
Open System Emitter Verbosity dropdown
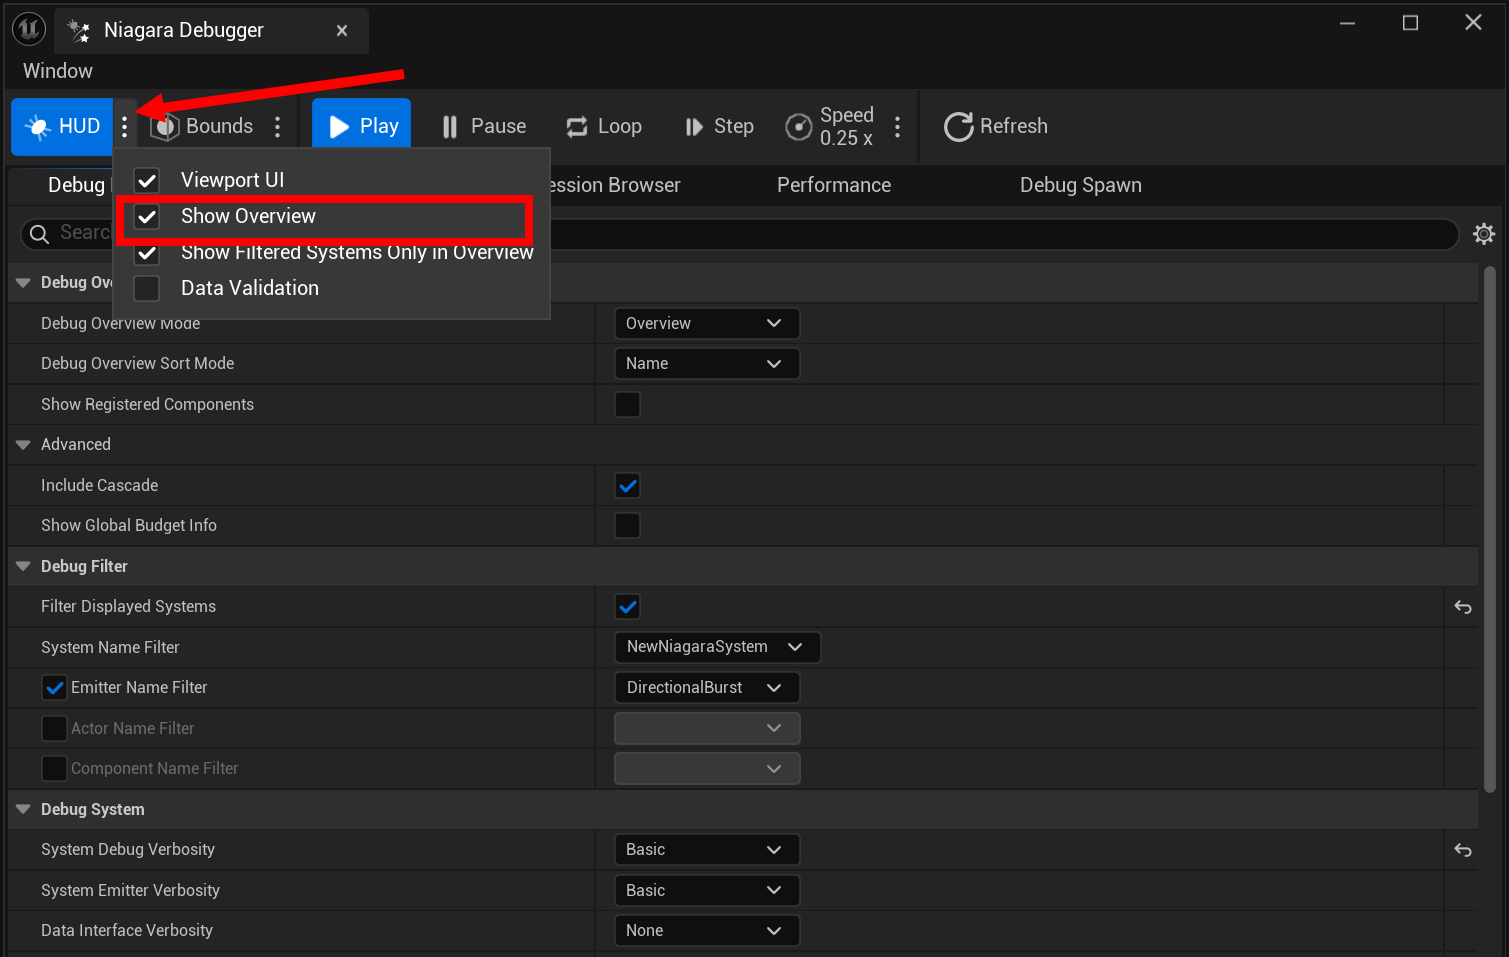click(706, 890)
